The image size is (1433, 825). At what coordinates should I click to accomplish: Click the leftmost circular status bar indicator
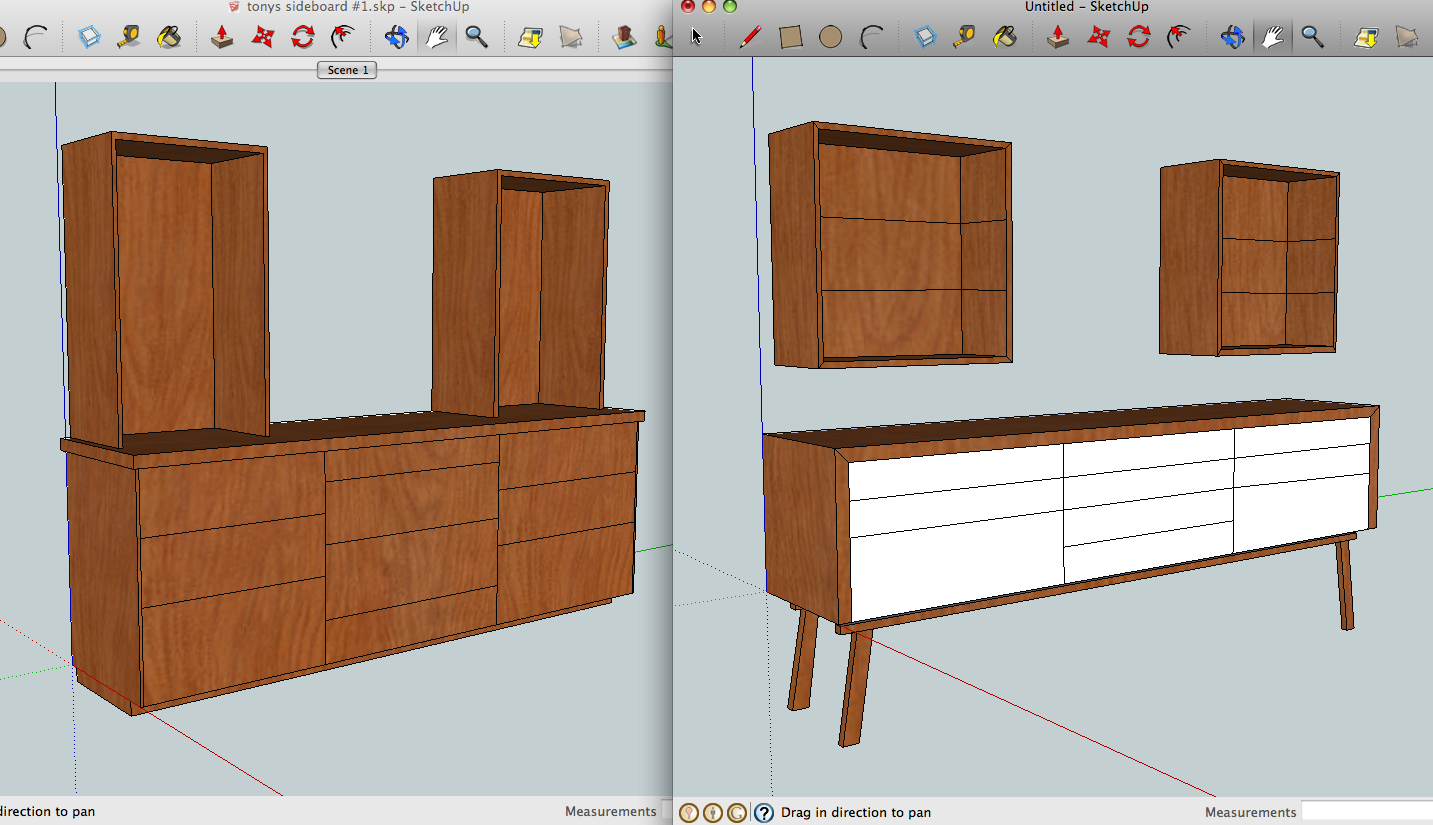point(688,812)
